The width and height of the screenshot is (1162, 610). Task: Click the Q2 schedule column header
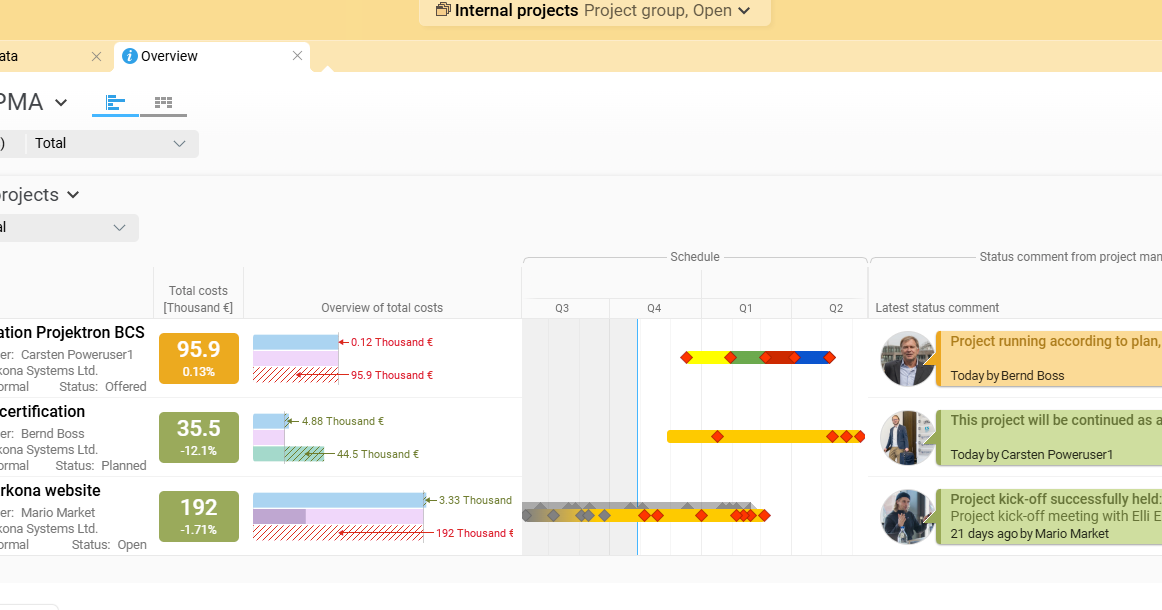click(x=836, y=308)
